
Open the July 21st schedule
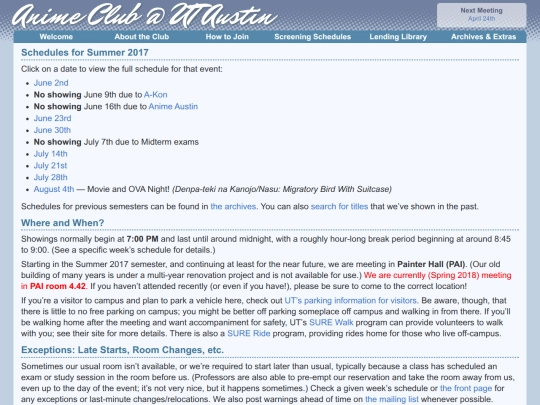pyautogui.click(x=50, y=166)
